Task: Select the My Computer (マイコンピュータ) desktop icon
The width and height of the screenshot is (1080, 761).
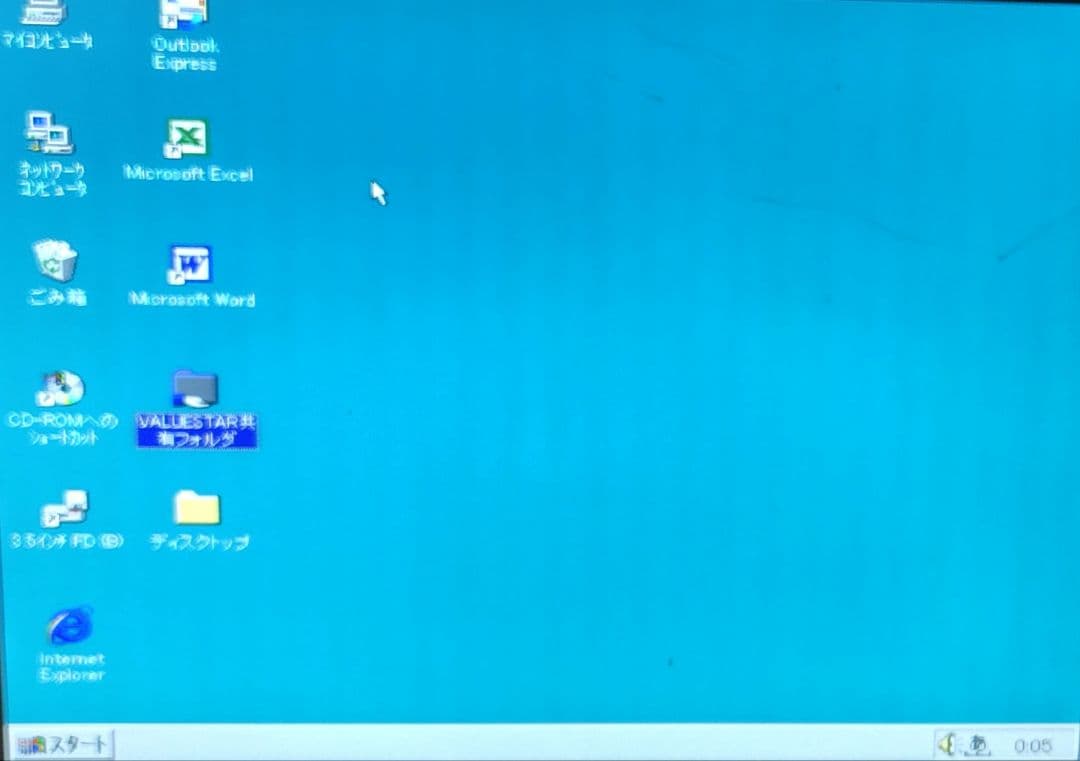Action: [x=43, y=12]
